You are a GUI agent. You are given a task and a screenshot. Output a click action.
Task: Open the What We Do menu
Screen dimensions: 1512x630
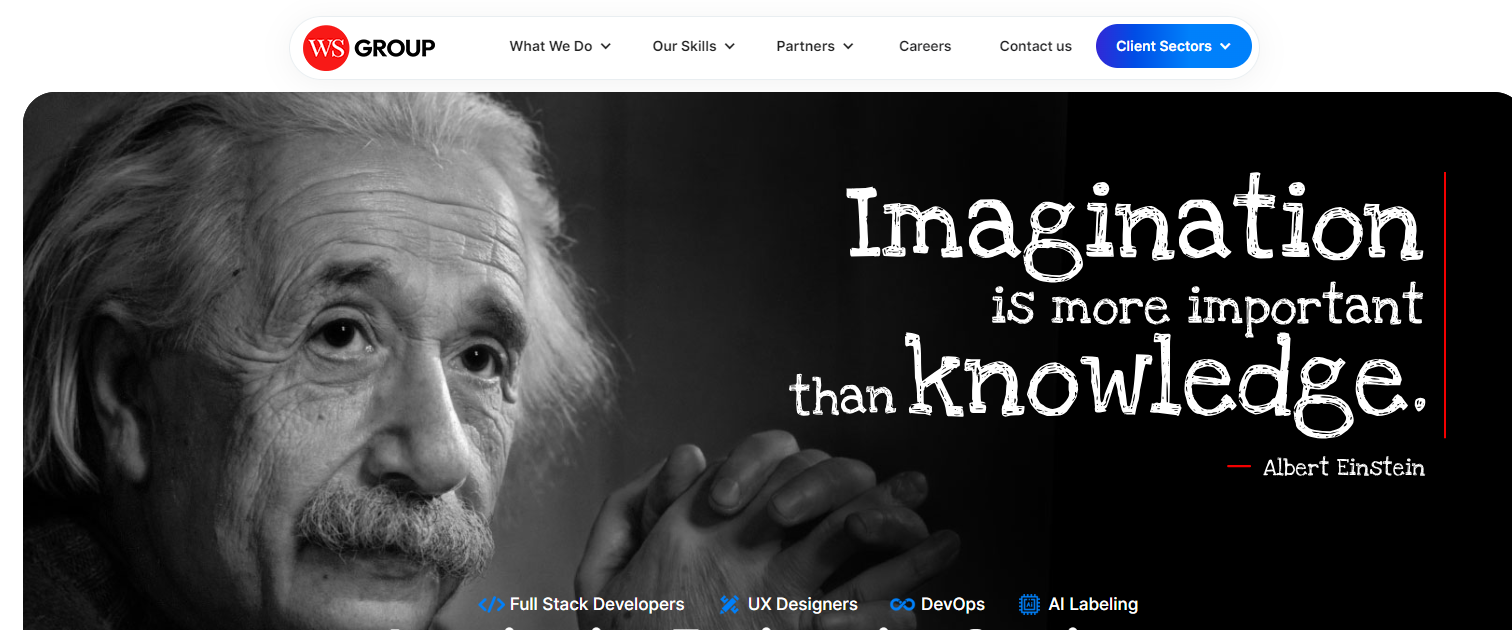[560, 46]
